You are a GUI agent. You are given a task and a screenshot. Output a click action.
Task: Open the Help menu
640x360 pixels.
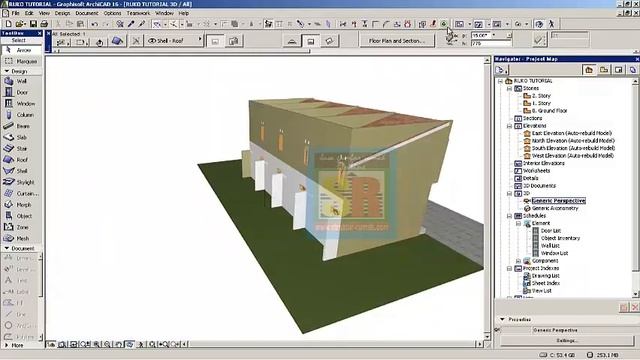[x=184, y=13]
